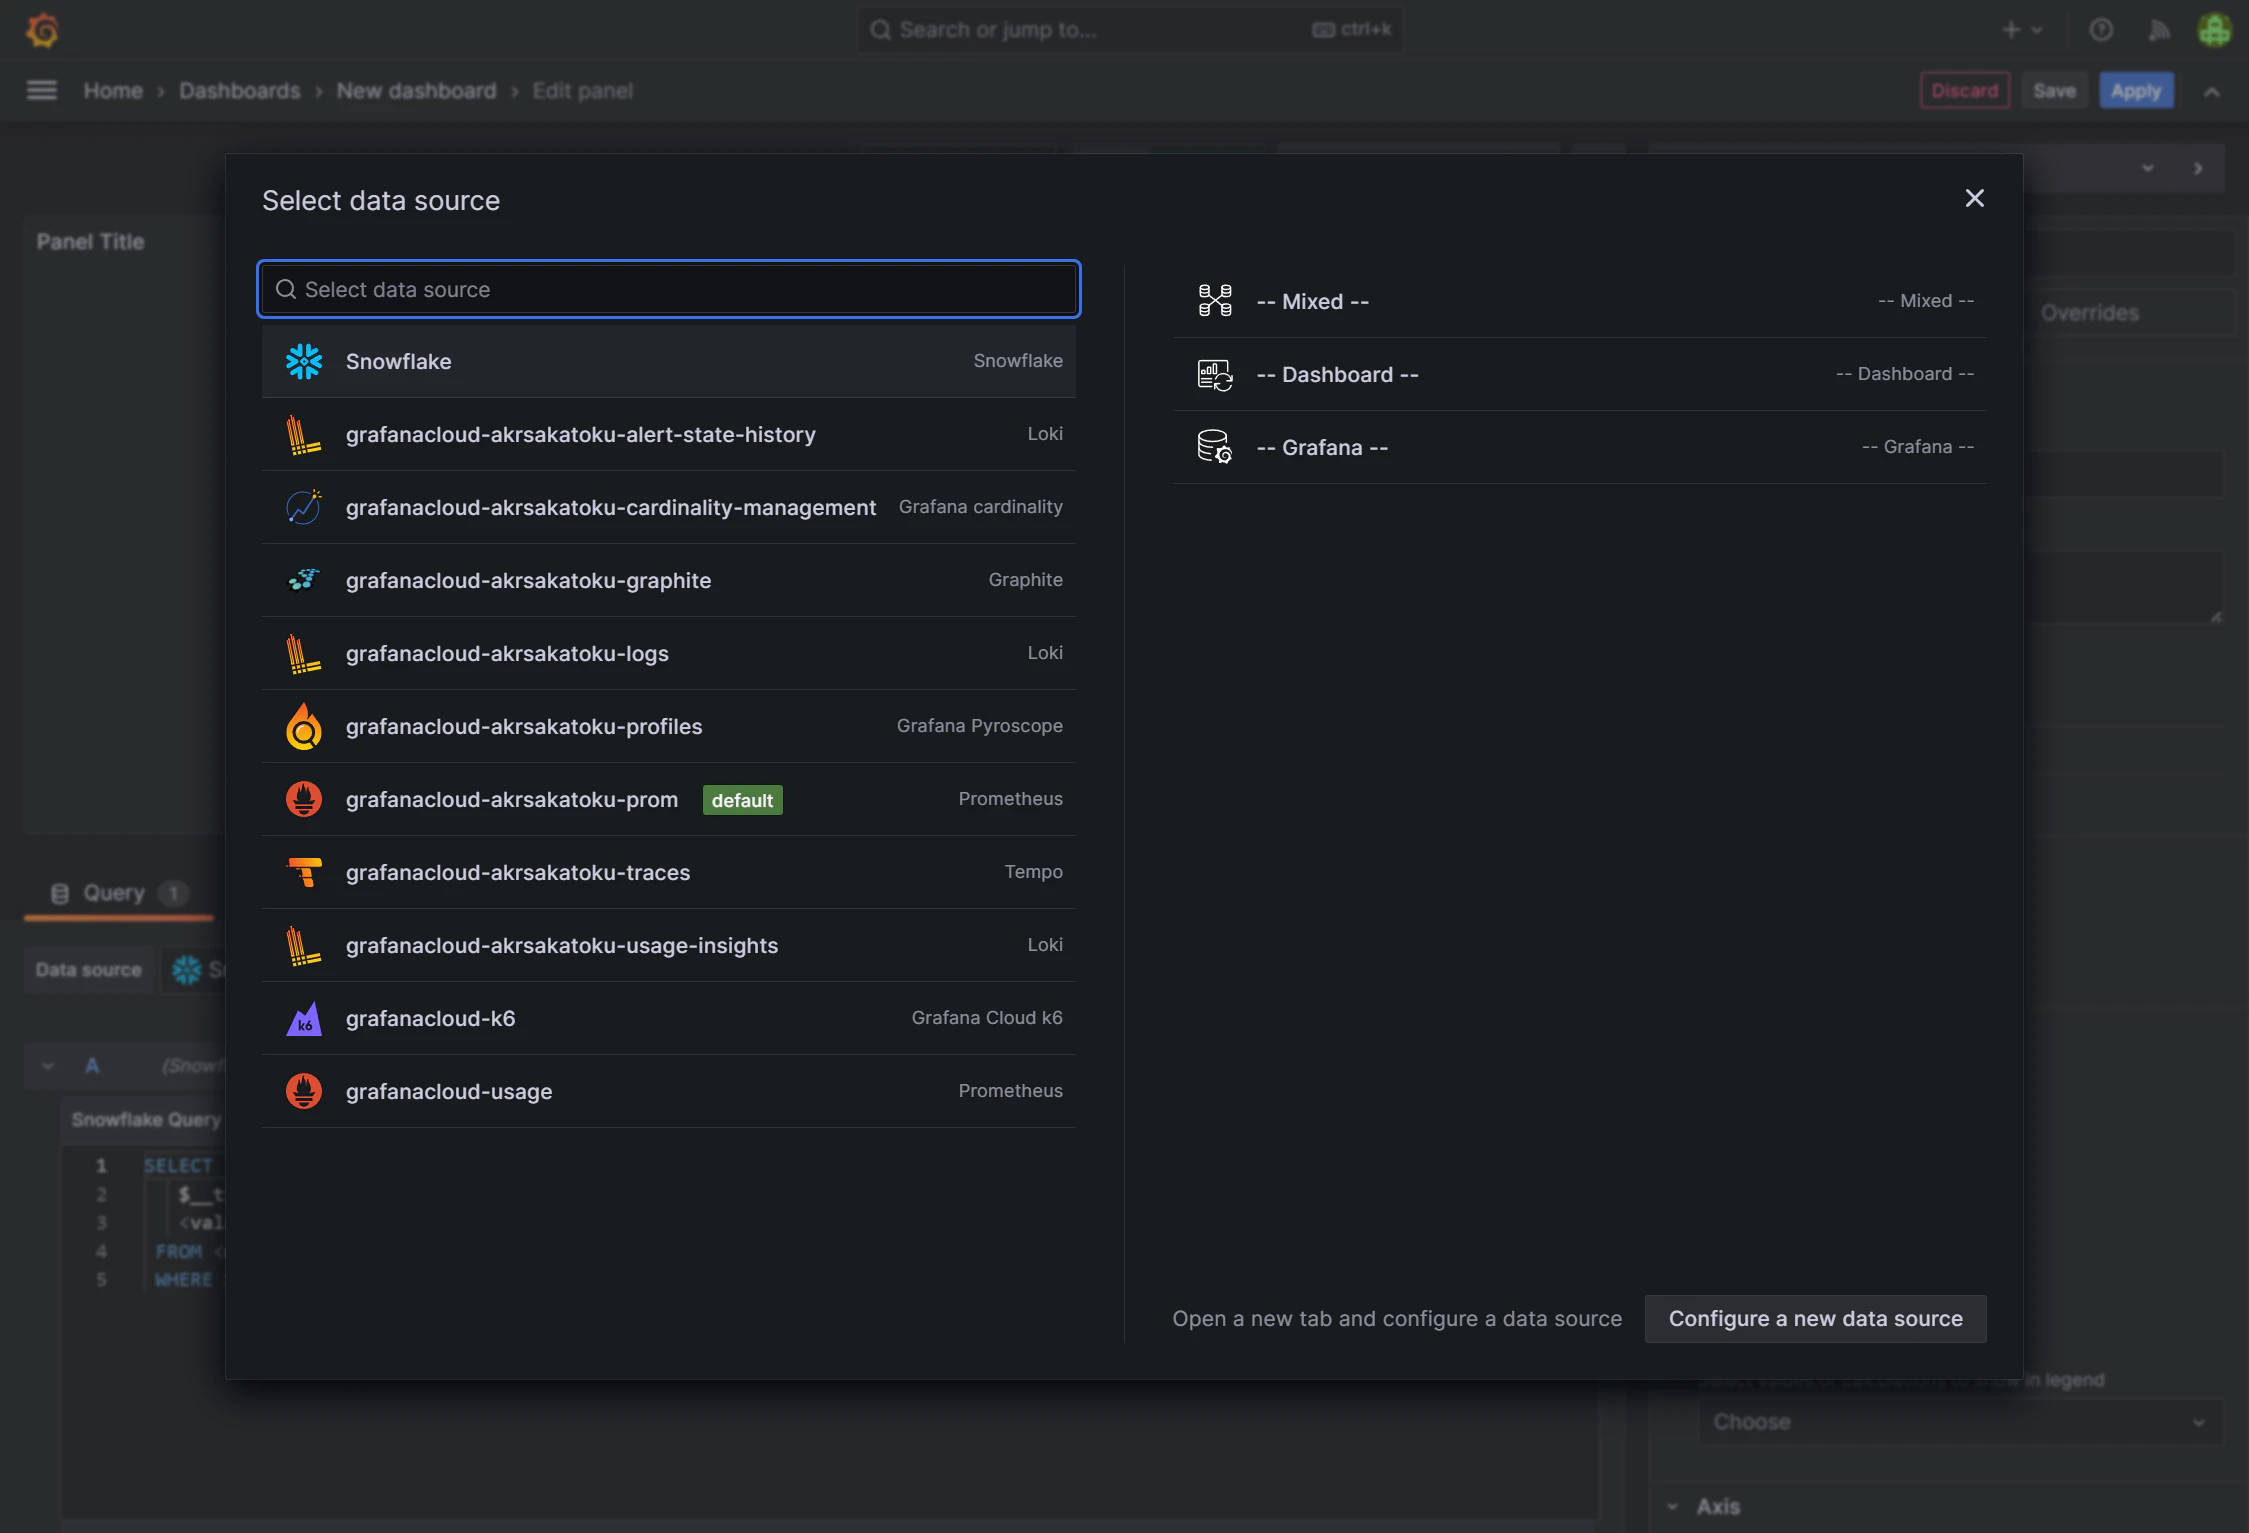Click the top Search or jump to bar
The width and height of the screenshot is (2249, 1533).
[x=1130, y=30]
